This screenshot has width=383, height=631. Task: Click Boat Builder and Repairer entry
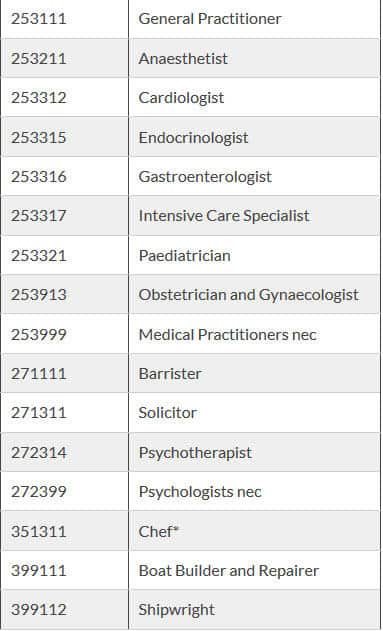click(x=229, y=571)
